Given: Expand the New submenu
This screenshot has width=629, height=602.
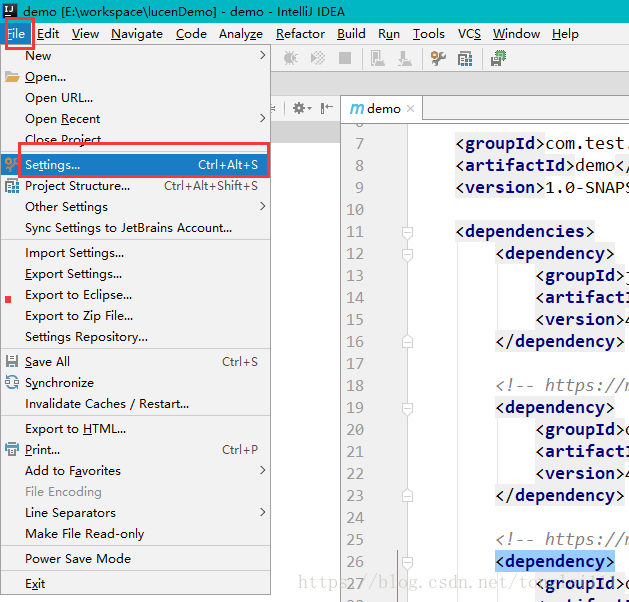Looking at the screenshot, I should (x=136, y=56).
